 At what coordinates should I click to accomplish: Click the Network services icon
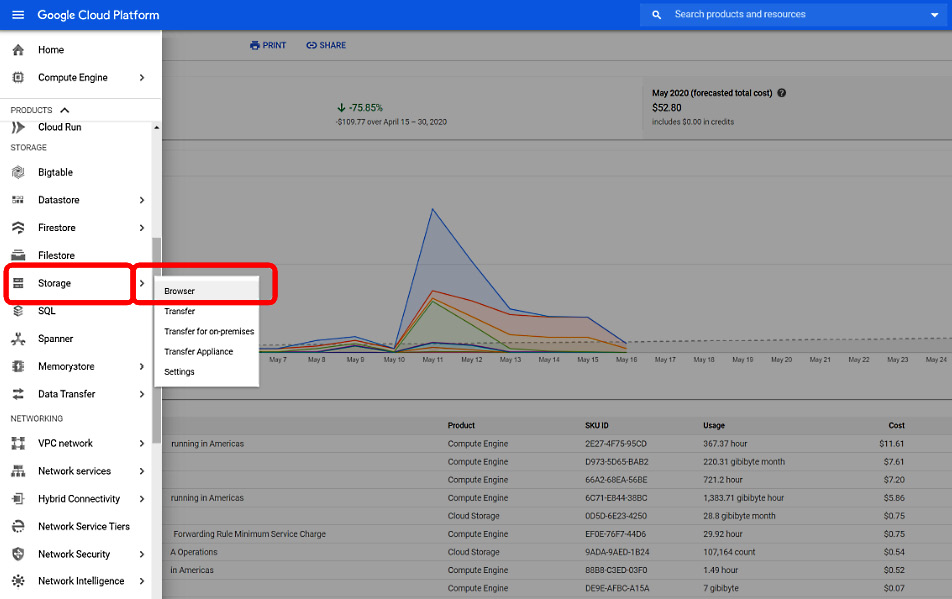coord(18,471)
